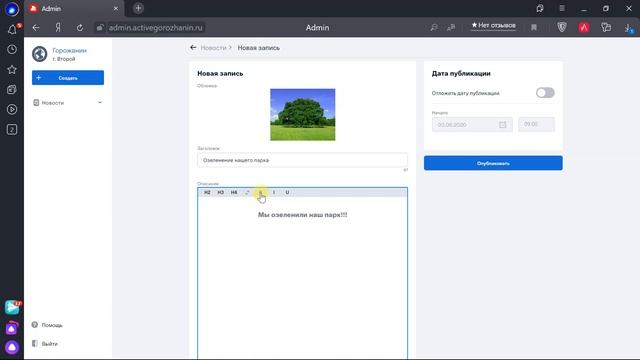Open history clock icon in the browser sidebar

(x=12, y=49)
